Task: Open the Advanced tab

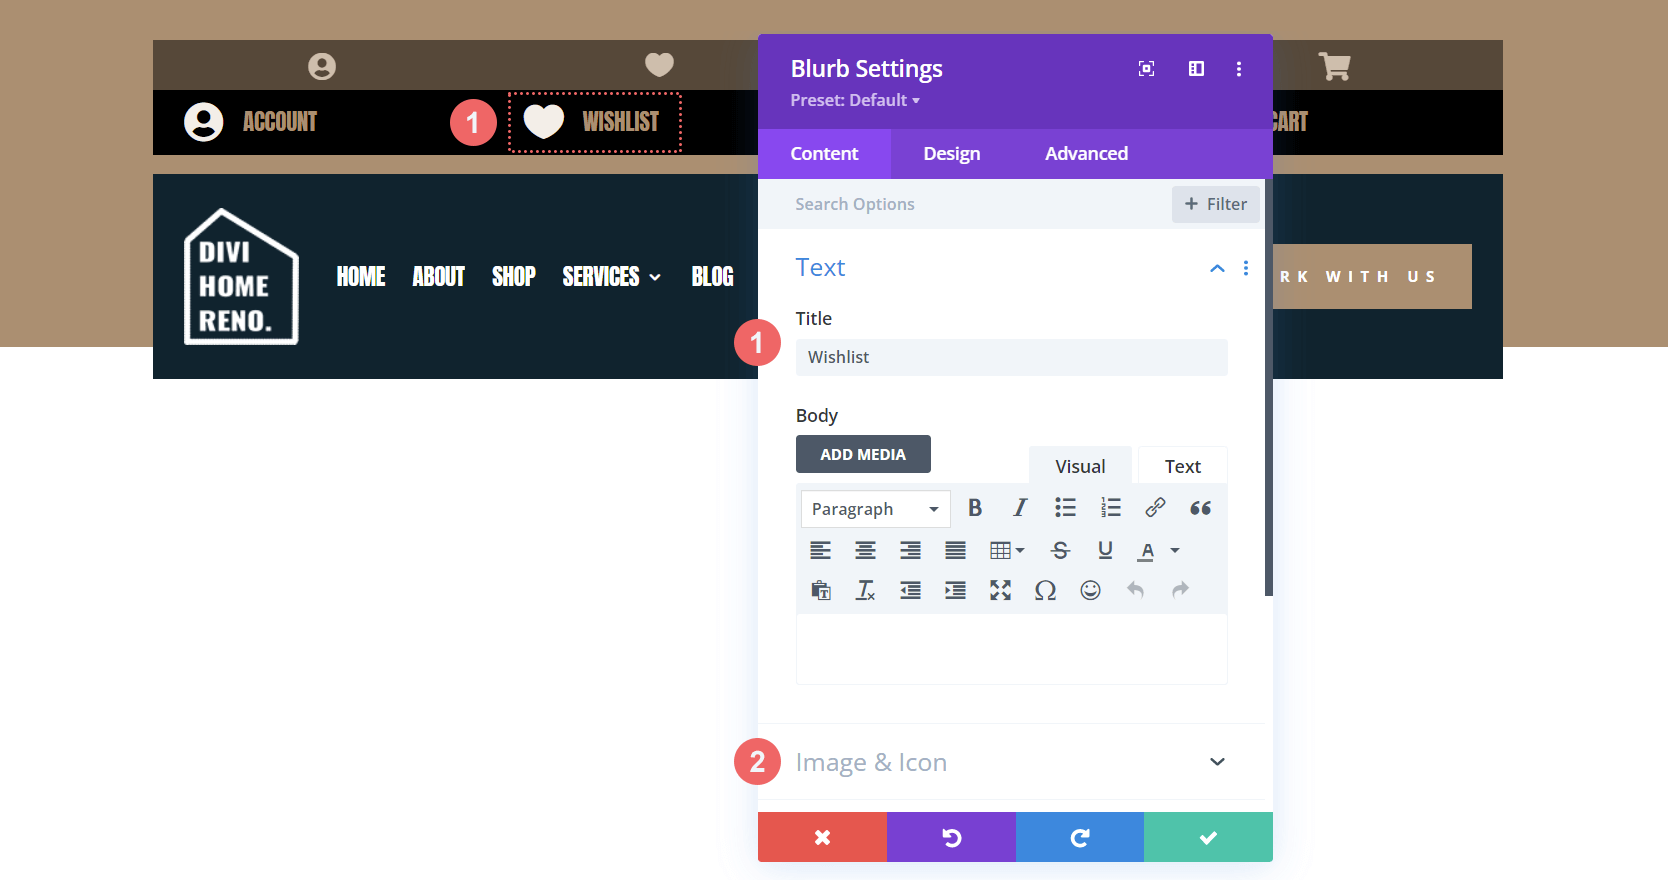Action: [x=1086, y=154]
